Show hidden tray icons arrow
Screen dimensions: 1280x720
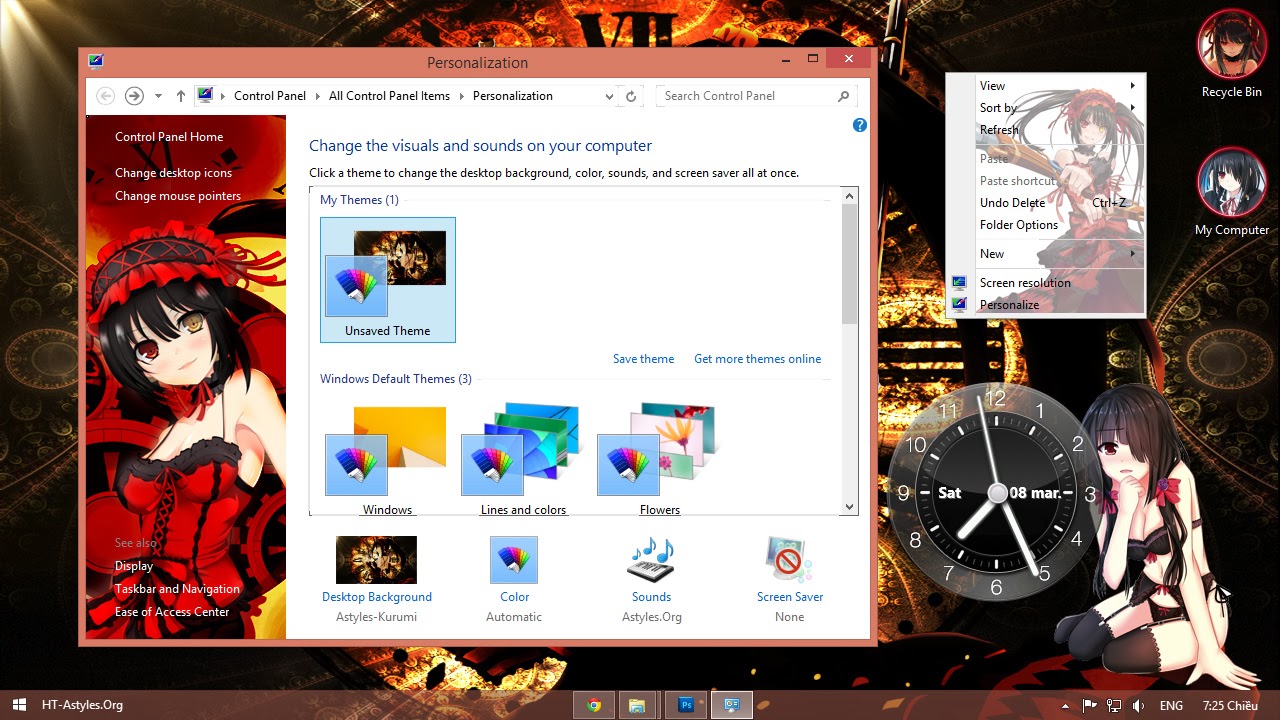click(1066, 706)
